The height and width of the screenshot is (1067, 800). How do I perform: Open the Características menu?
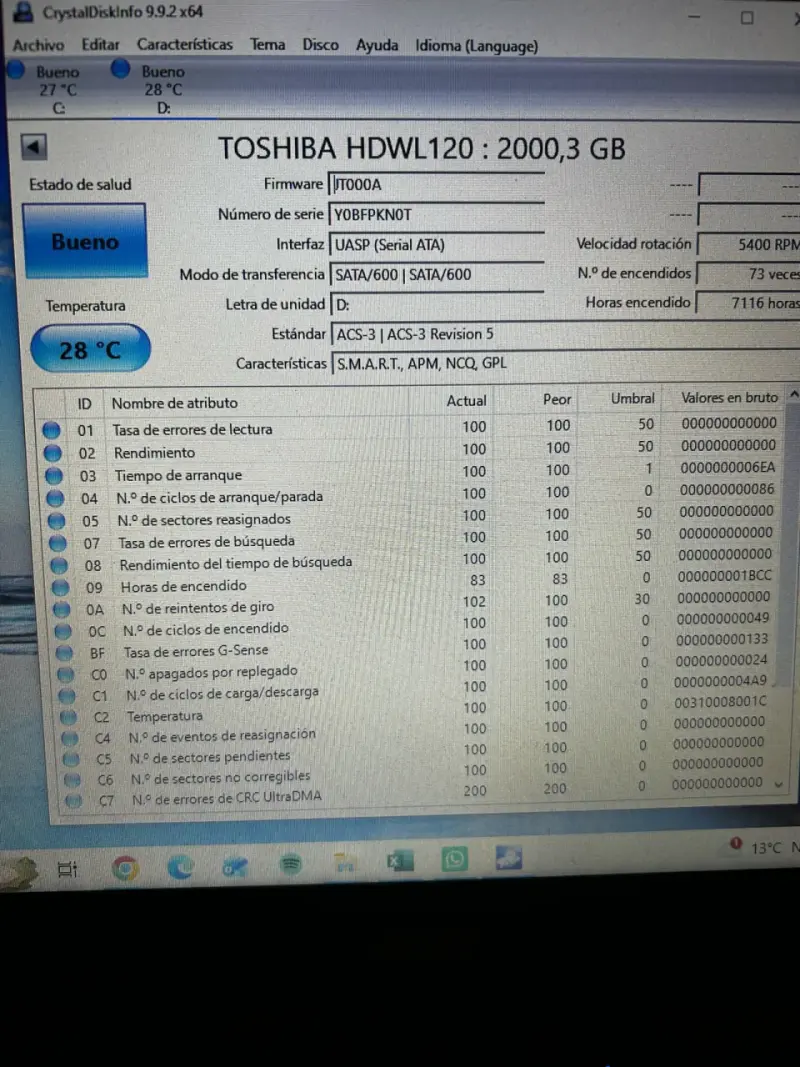point(185,45)
